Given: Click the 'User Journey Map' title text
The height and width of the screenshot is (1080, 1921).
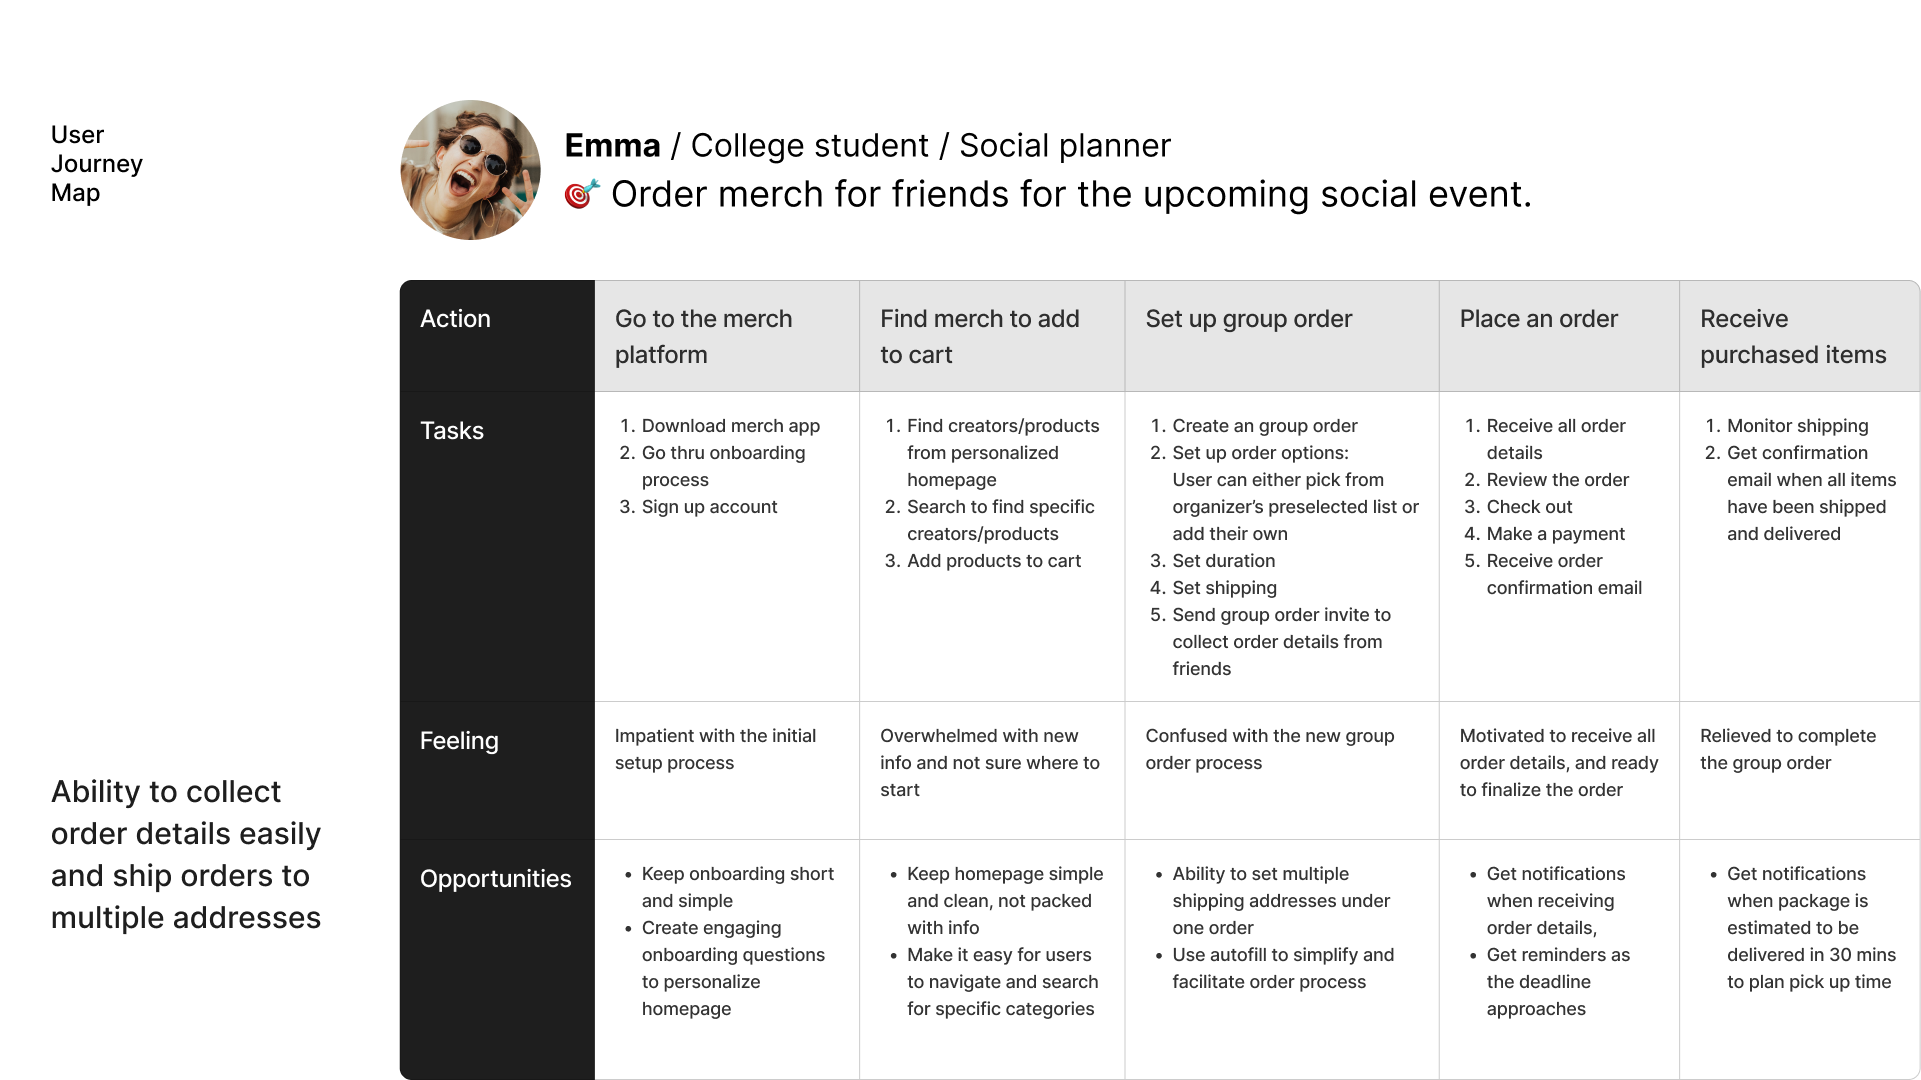Looking at the screenshot, I should tap(96, 164).
